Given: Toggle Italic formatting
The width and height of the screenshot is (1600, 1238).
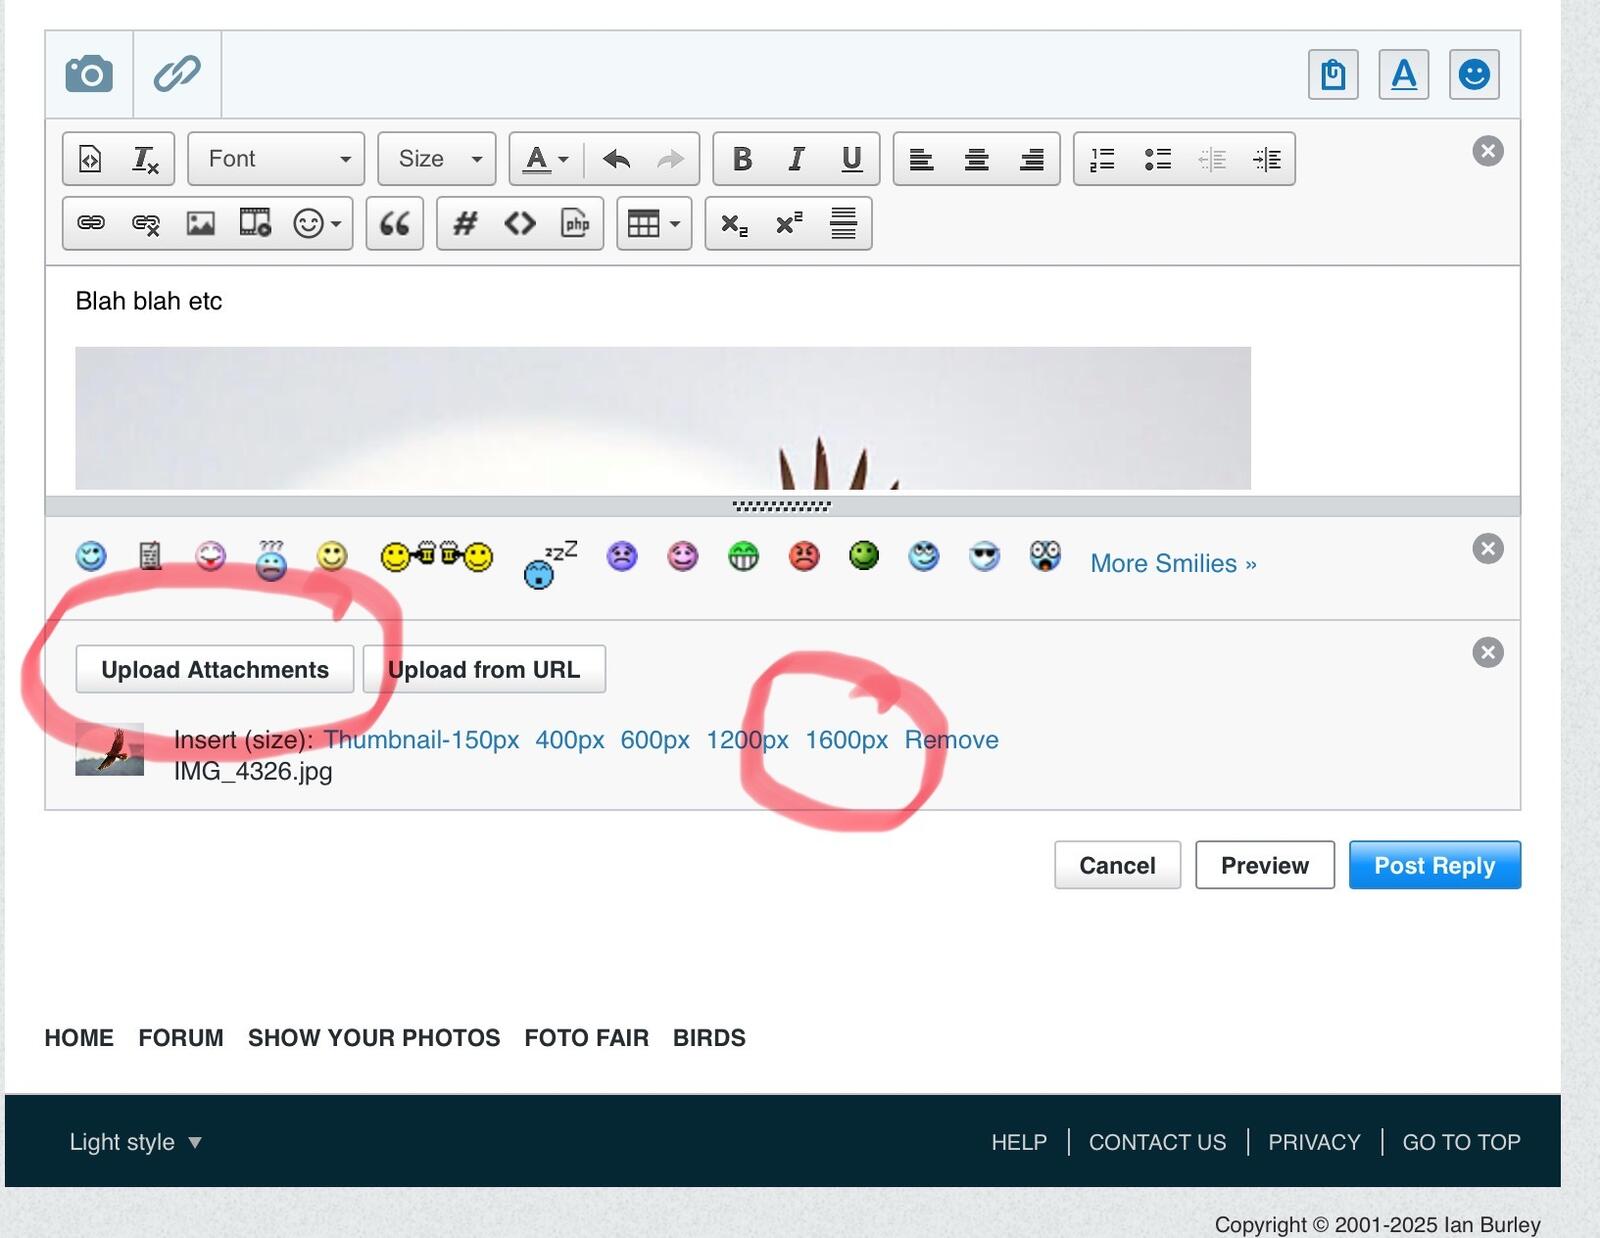Looking at the screenshot, I should 796,159.
